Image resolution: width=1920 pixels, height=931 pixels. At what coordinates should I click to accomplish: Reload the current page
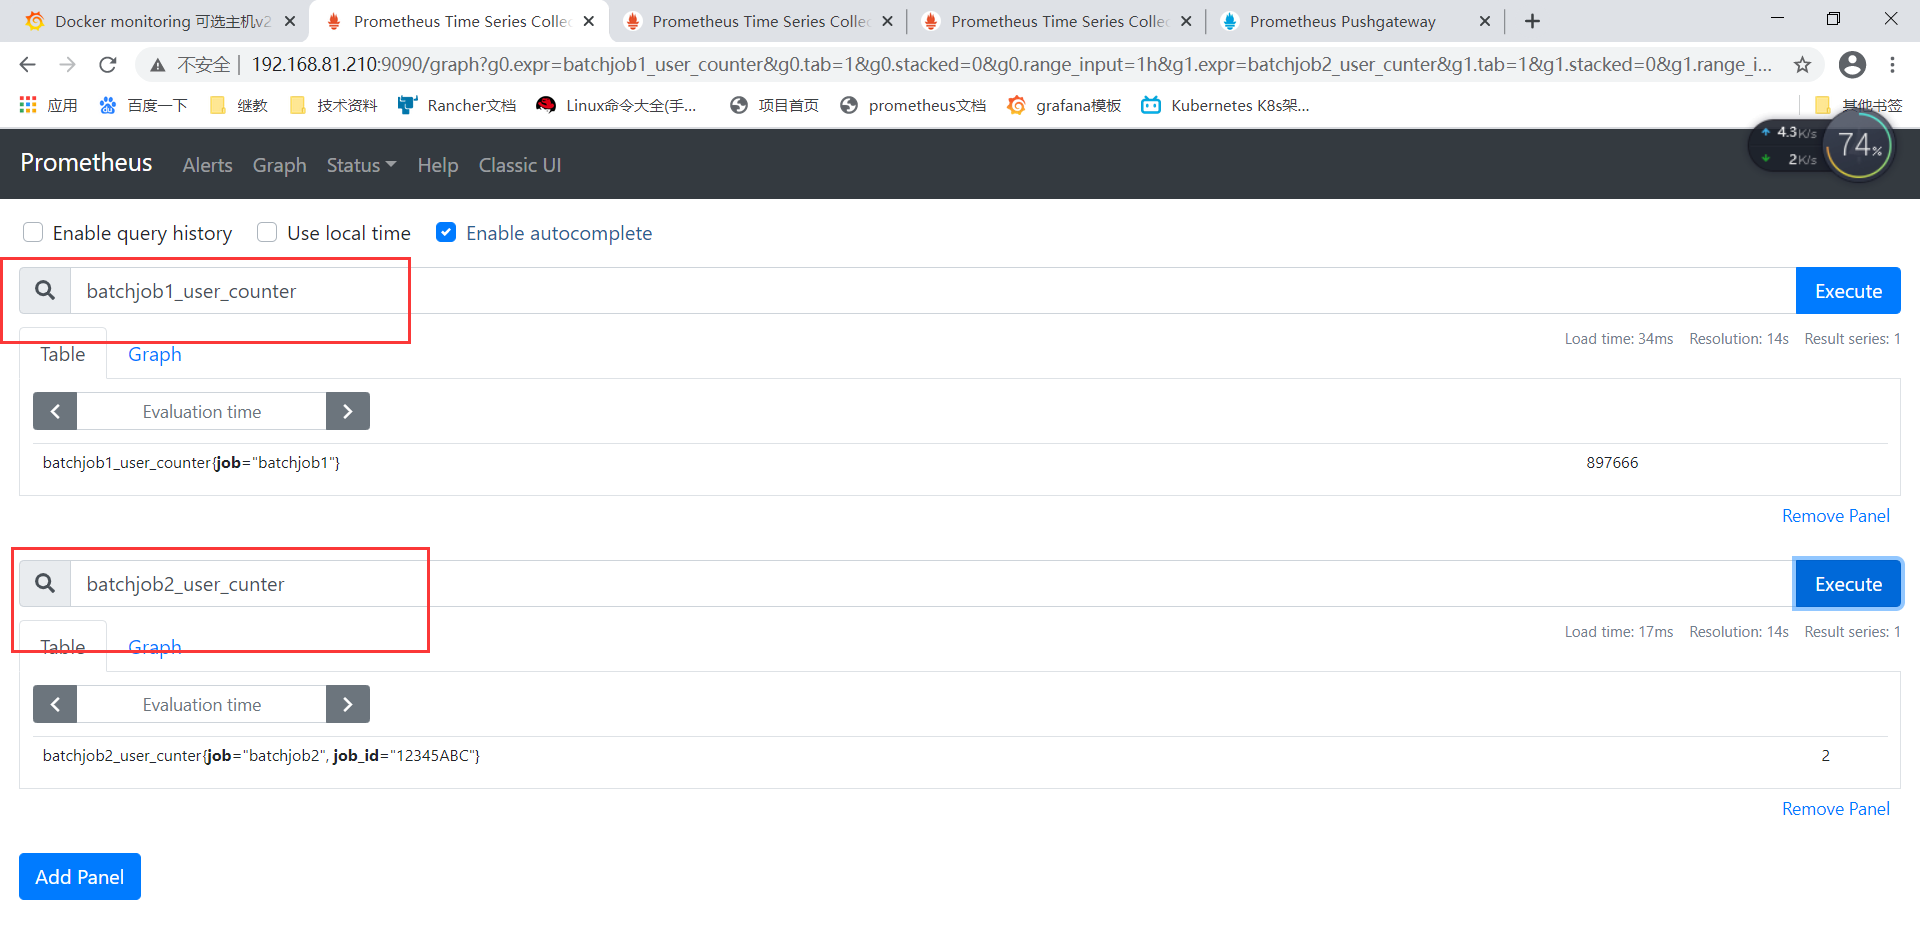[x=108, y=64]
